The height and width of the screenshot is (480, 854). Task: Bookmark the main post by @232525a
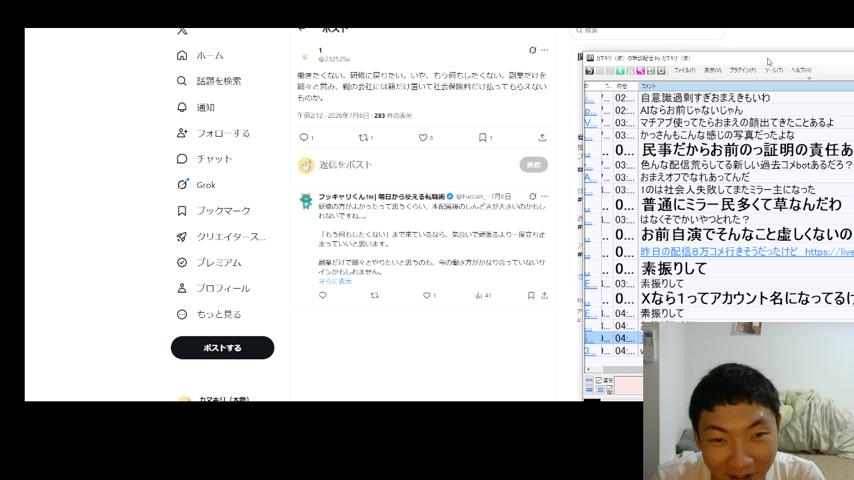tap(485, 137)
